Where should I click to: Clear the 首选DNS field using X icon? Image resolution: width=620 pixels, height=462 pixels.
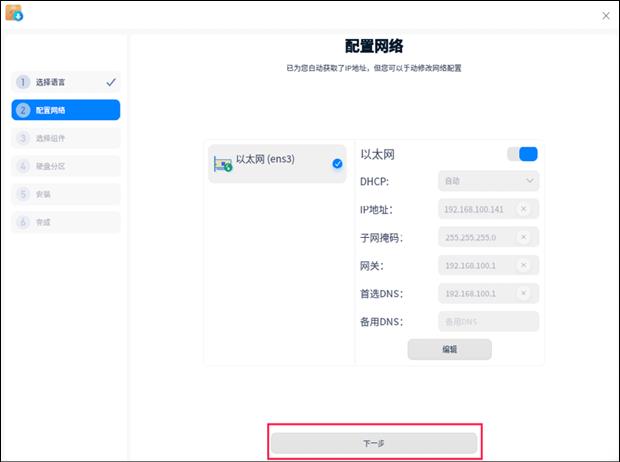[x=523, y=293]
